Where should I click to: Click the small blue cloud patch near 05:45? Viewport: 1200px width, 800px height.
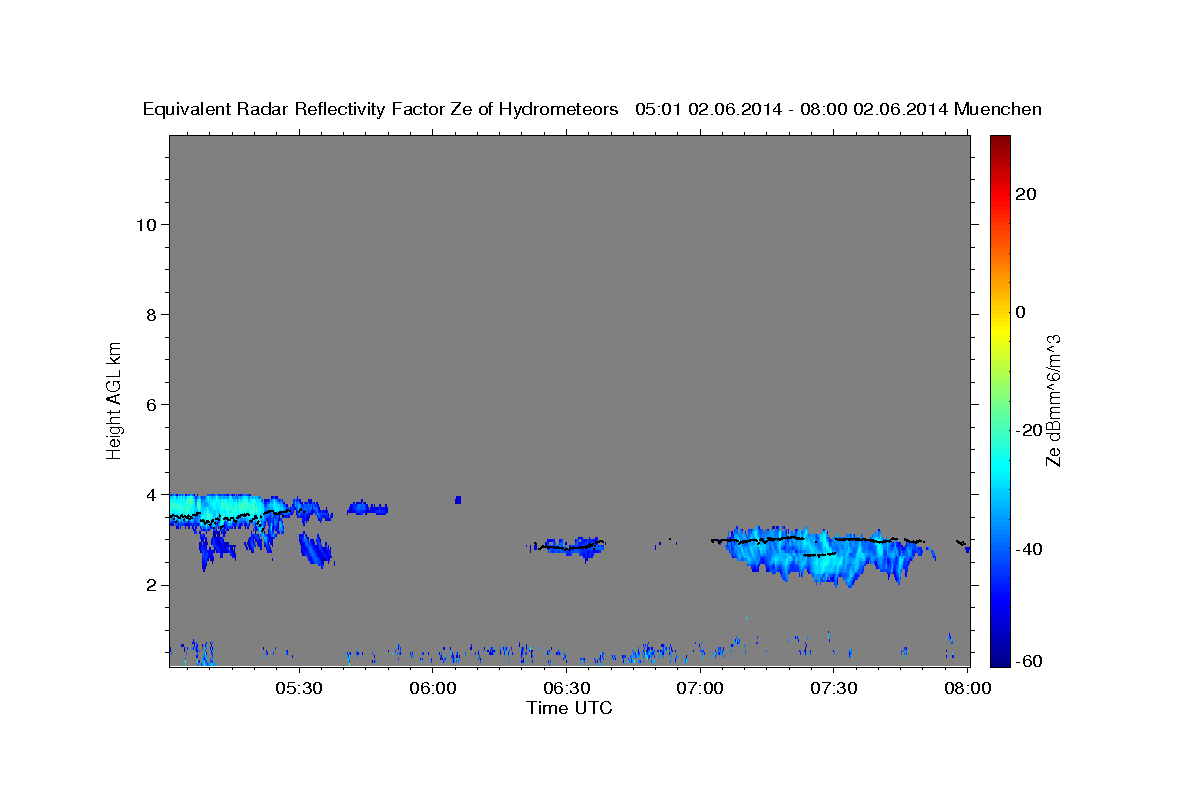tap(367, 508)
